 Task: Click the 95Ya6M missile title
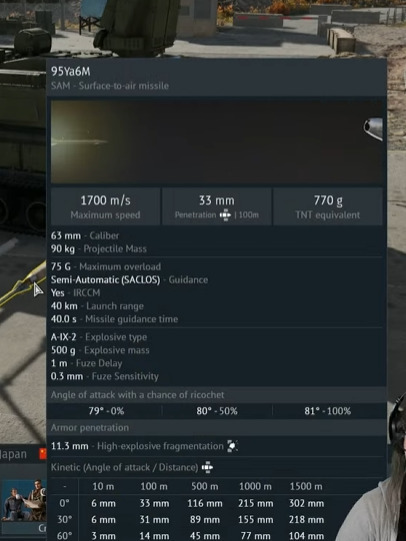coord(71,71)
